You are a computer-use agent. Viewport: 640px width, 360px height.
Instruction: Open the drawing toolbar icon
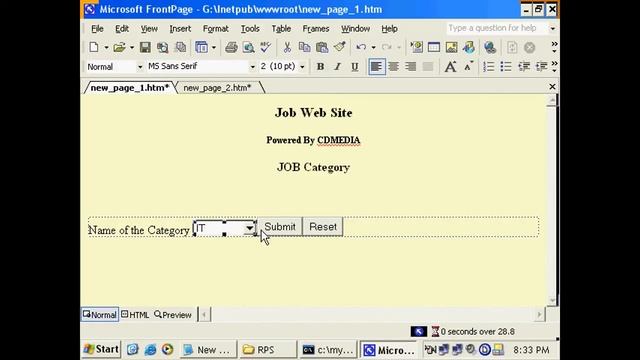(x=469, y=47)
